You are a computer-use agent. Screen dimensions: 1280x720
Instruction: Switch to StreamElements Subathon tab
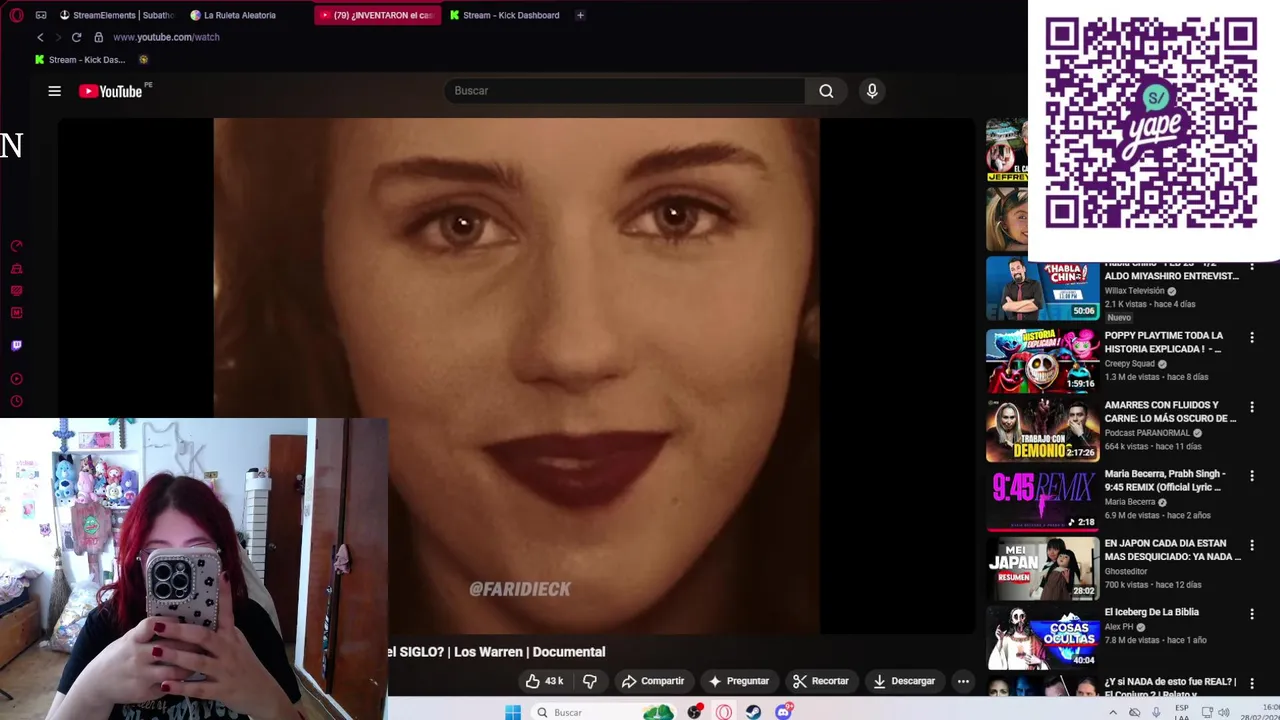point(115,15)
